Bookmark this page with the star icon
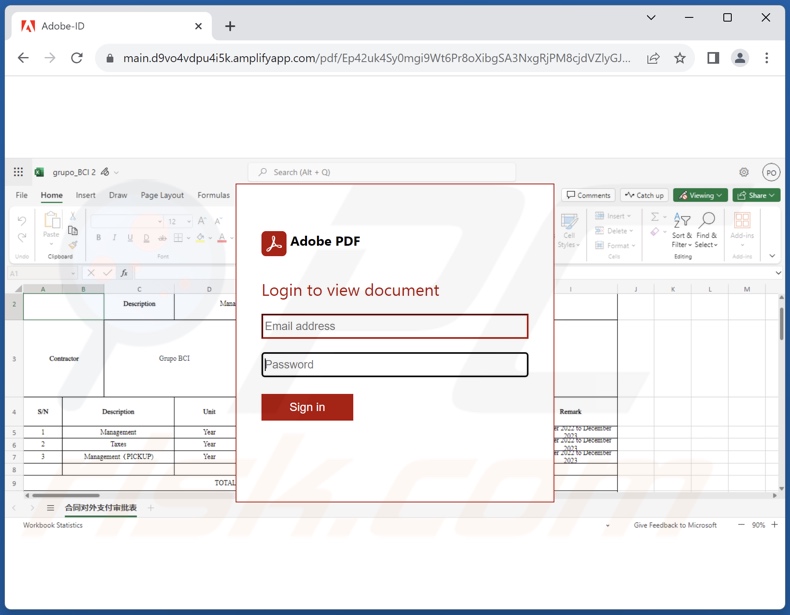Viewport: 790px width, 615px height. pyautogui.click(x=680, y=58)
